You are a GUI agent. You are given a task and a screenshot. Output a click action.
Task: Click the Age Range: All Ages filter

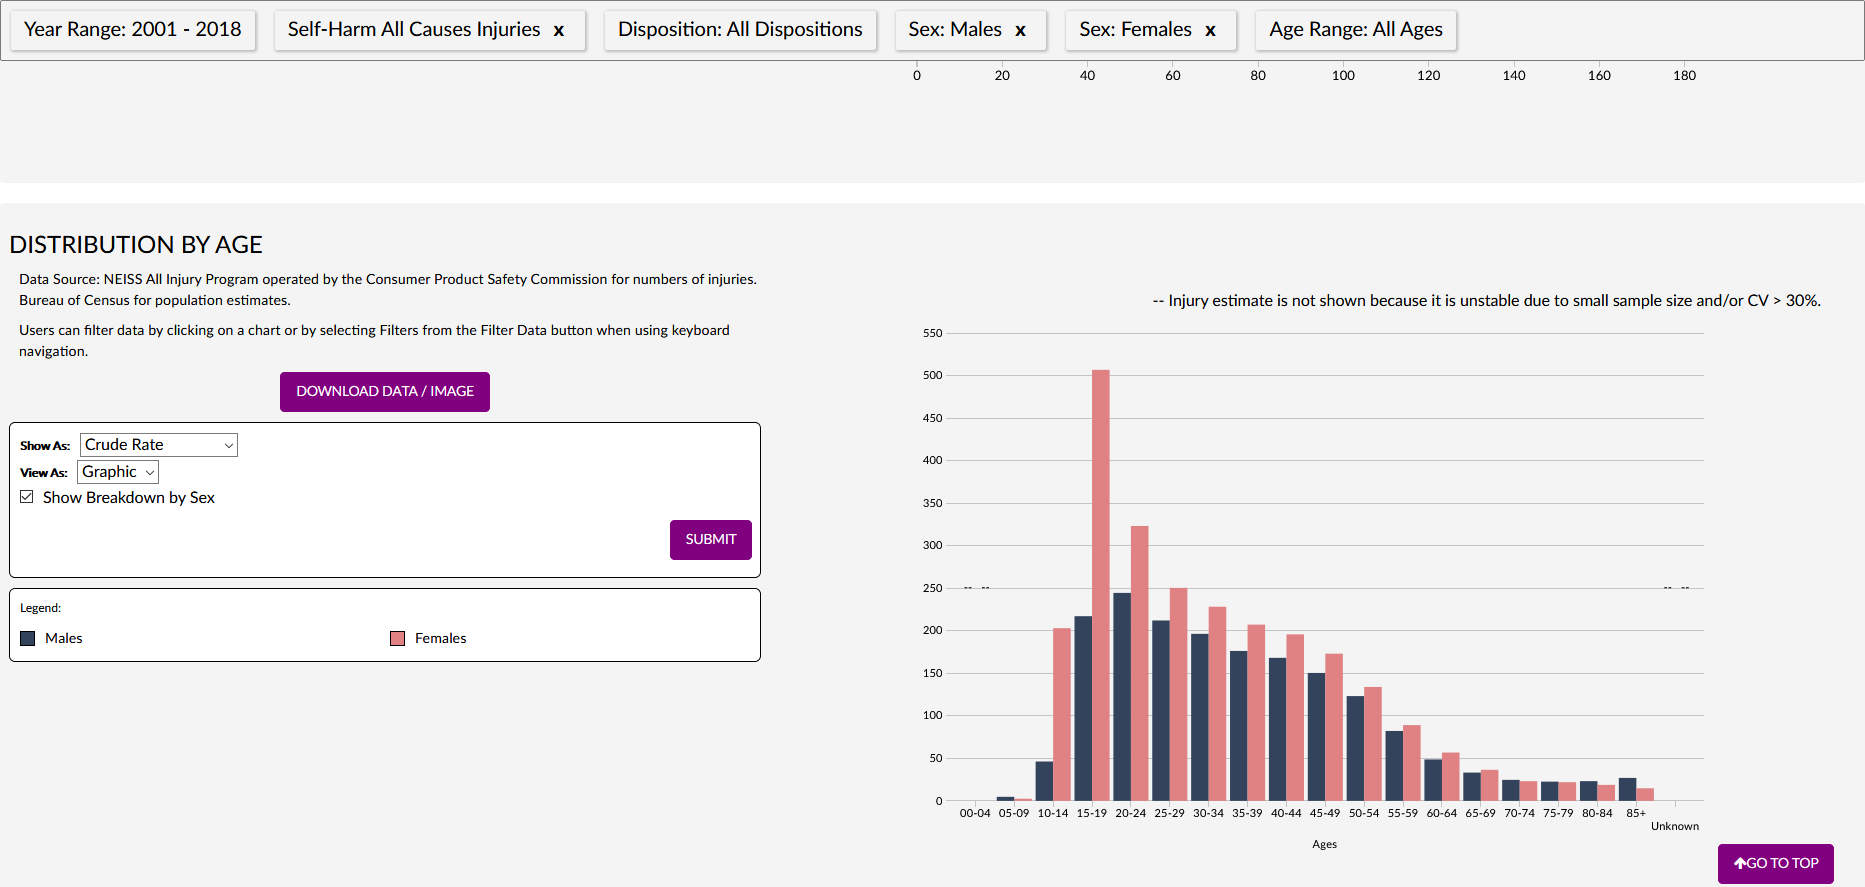[x=1355, y=30]
